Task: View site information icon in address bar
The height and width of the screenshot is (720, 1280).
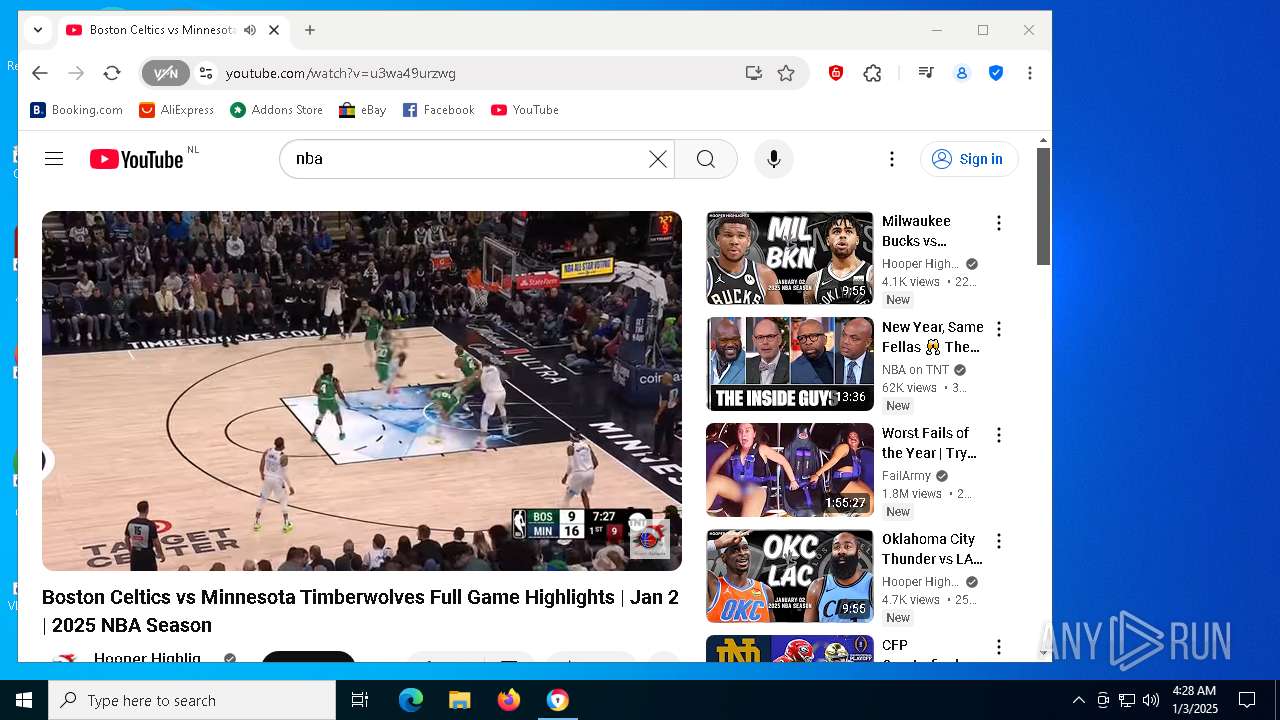Action: pyautogui.click(x=206, y=73)
